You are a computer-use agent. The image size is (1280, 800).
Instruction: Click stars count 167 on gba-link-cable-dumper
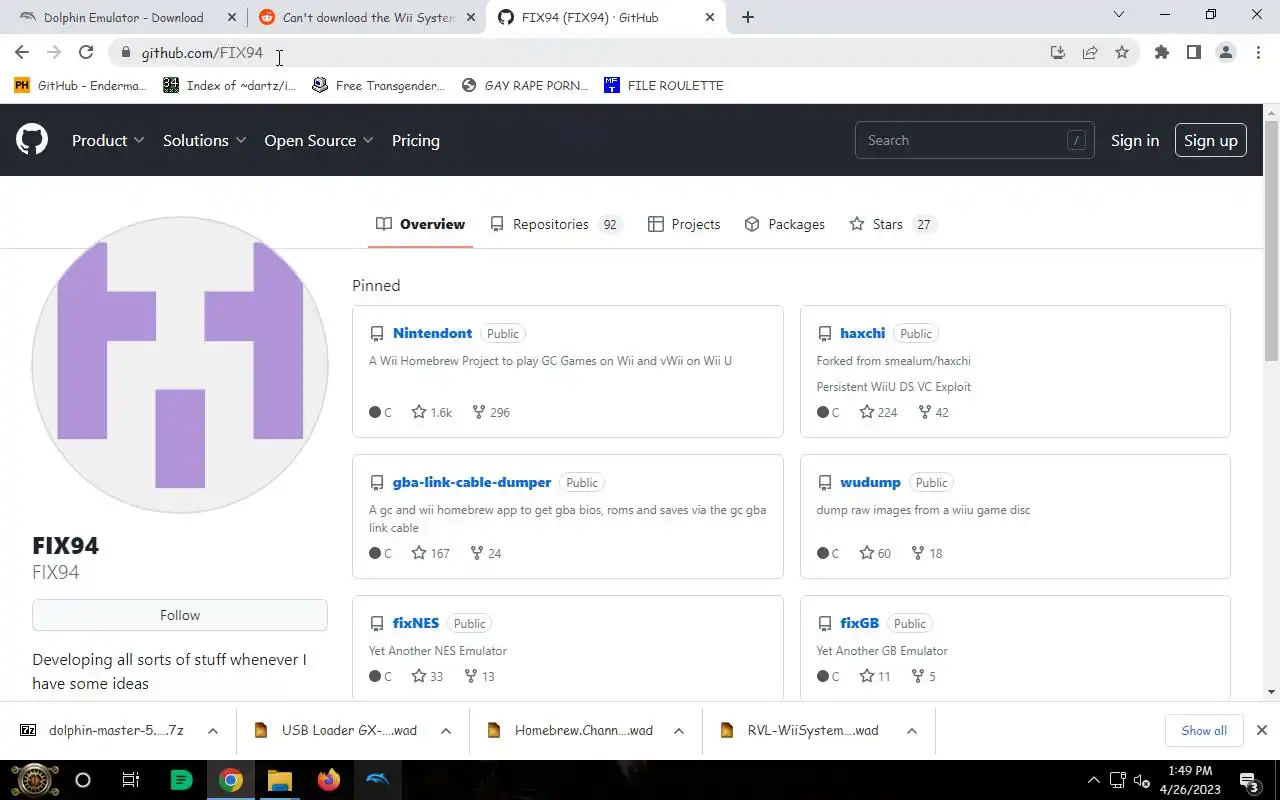click(x=431, y=553)
